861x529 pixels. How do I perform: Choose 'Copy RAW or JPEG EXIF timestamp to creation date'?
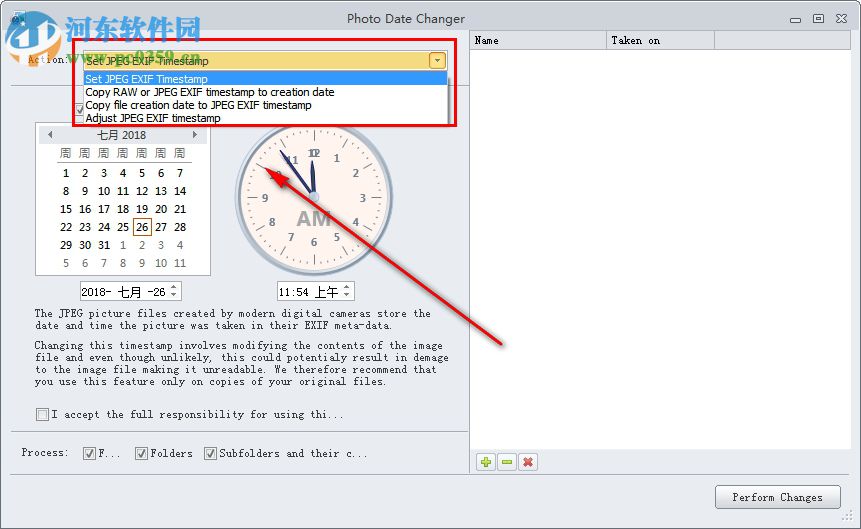(x=266, y=92)
